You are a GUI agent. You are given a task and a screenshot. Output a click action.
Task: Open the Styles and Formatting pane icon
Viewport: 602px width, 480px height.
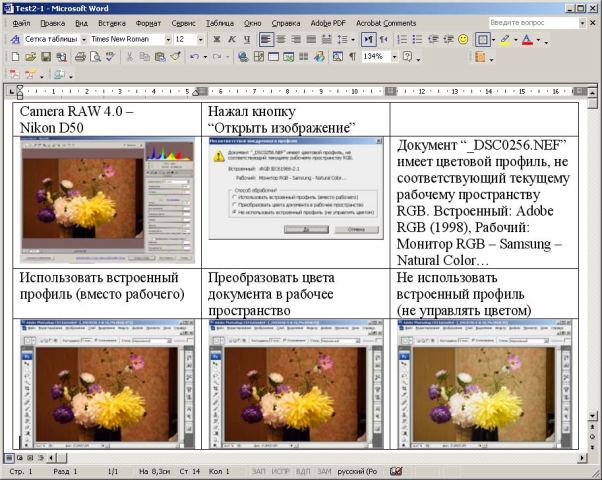(15, 40)
